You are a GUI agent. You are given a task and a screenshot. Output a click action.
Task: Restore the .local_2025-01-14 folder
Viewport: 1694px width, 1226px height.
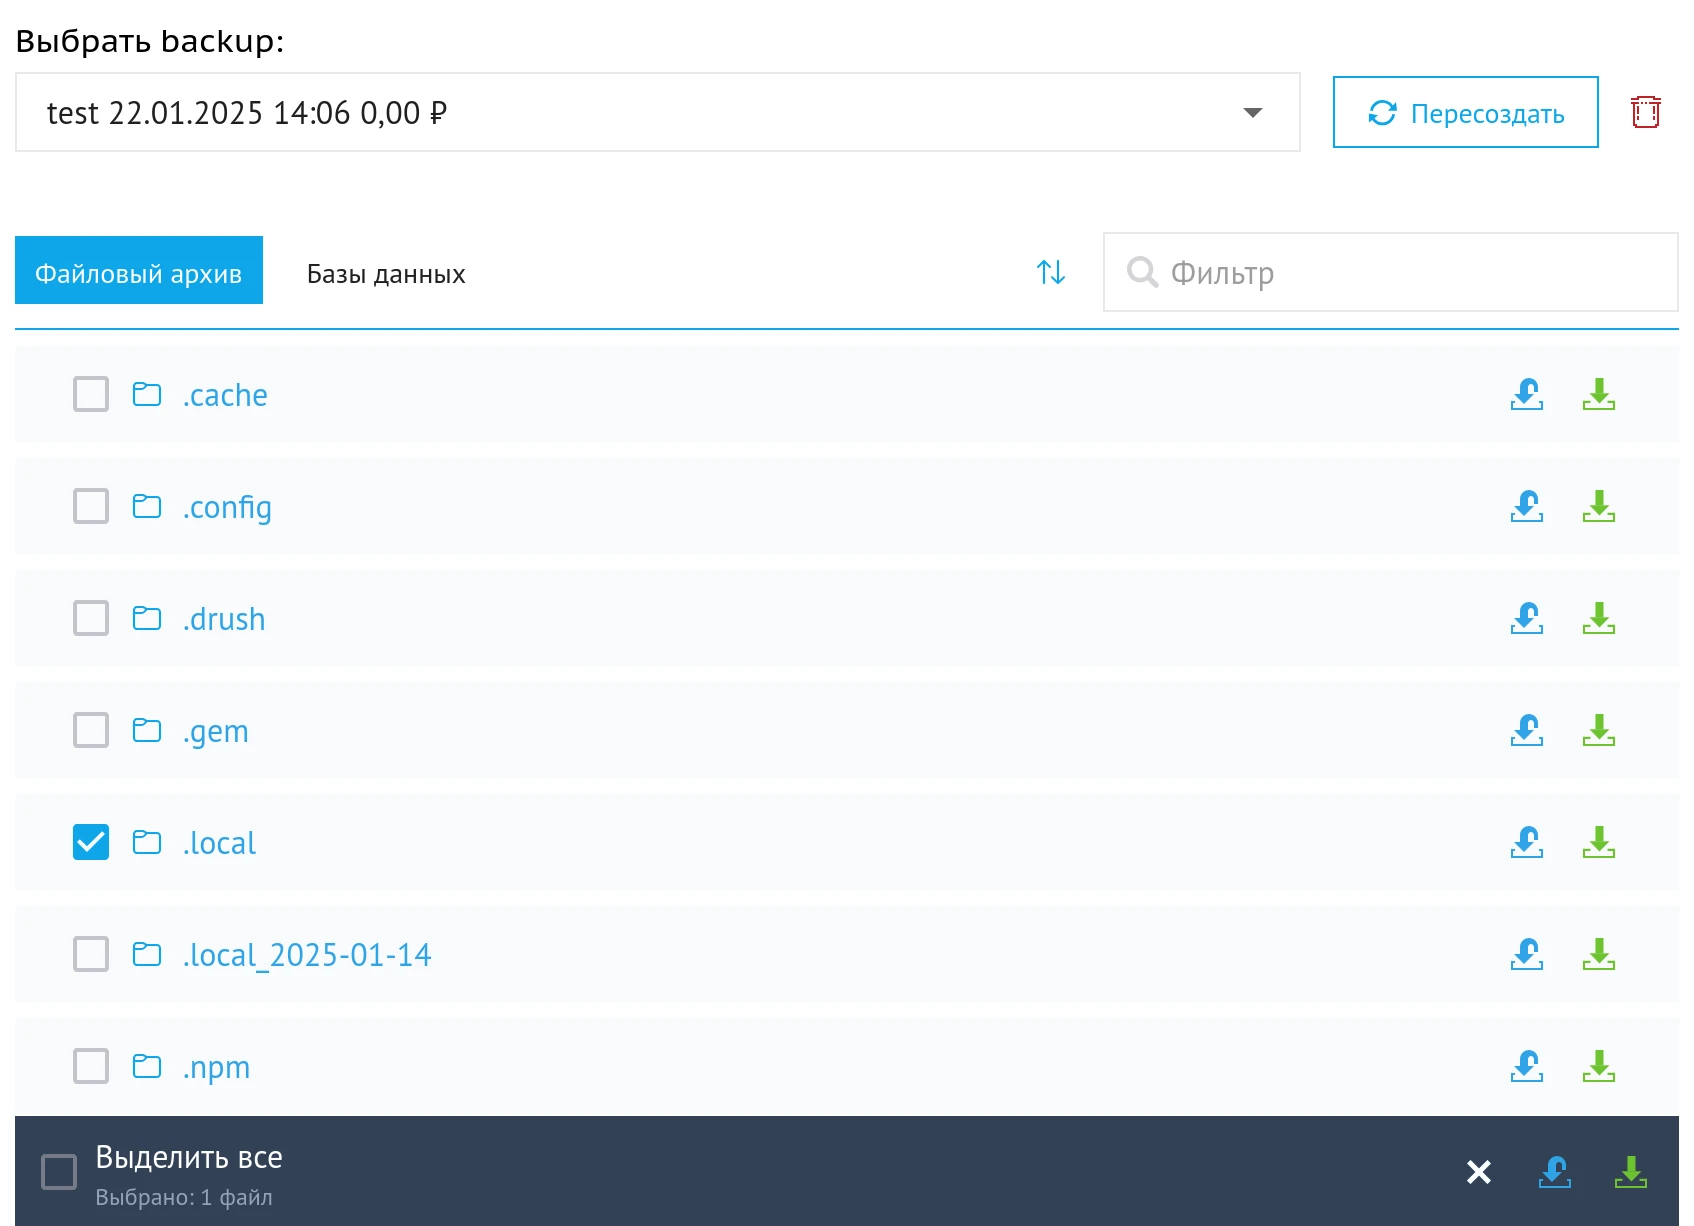point(1526,955)
